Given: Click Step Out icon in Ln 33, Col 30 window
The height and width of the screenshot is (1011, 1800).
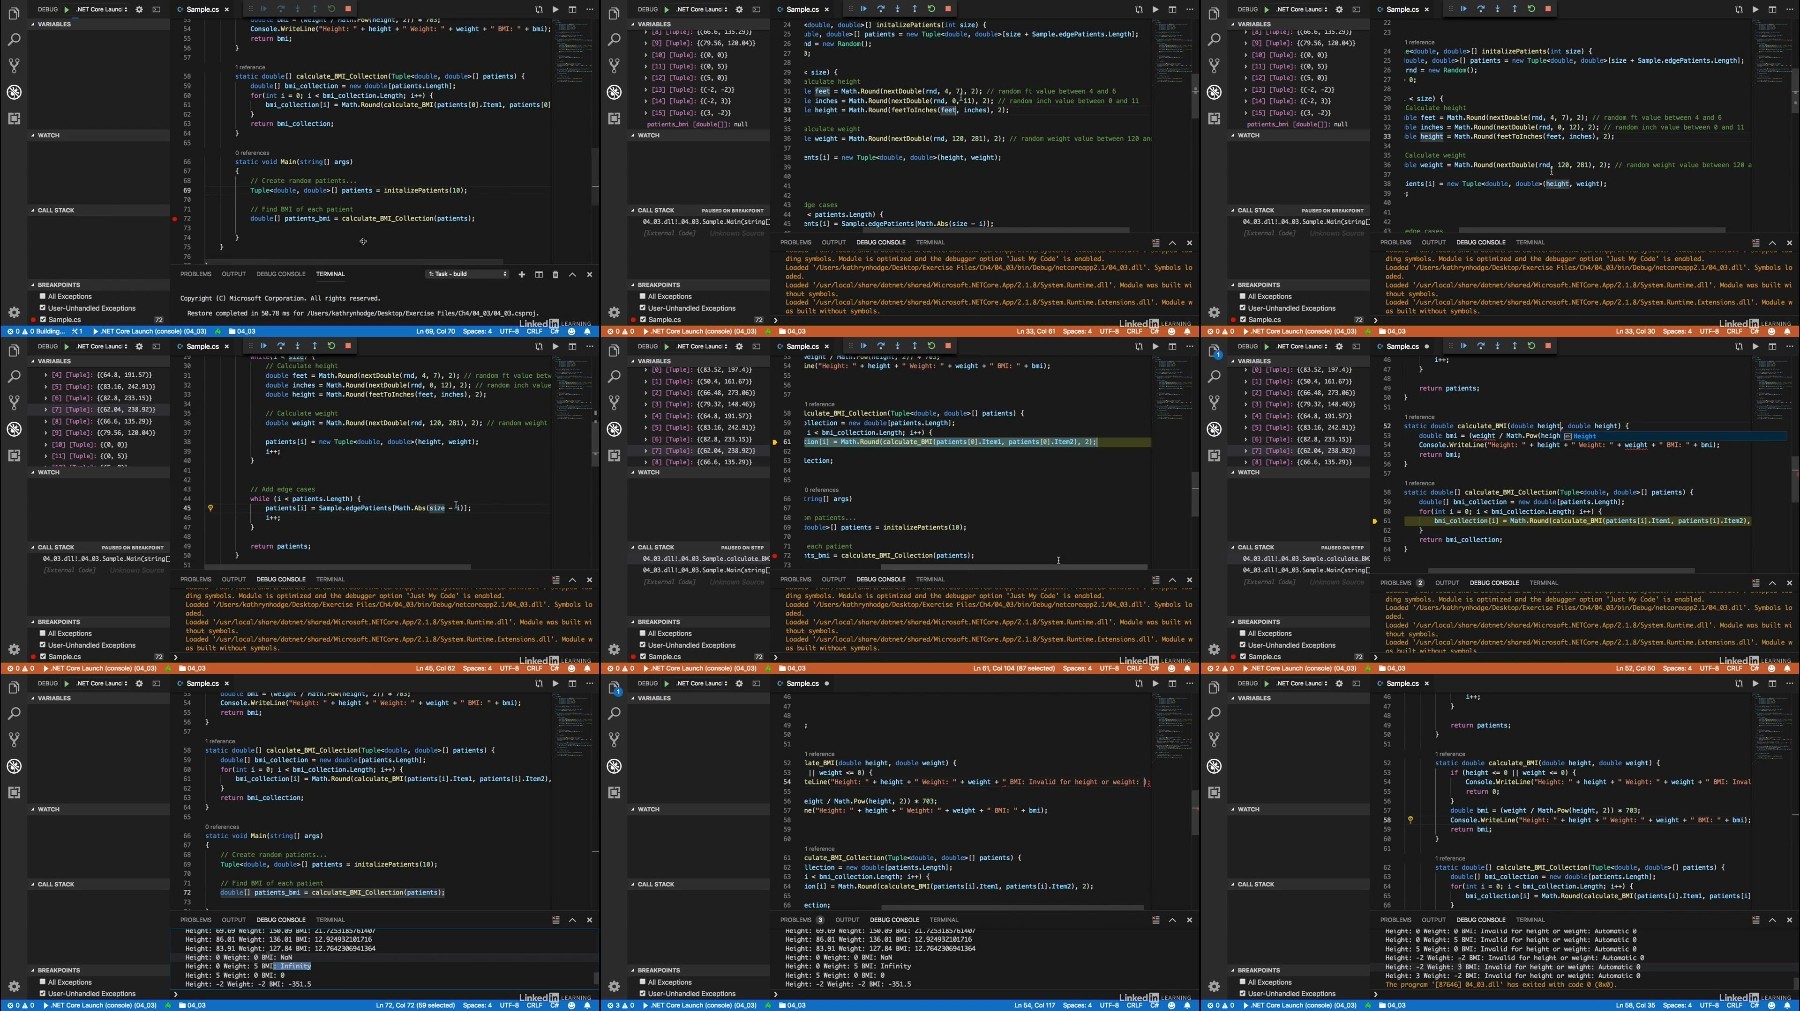Looking at the screenshot, I should point(1514,9).
